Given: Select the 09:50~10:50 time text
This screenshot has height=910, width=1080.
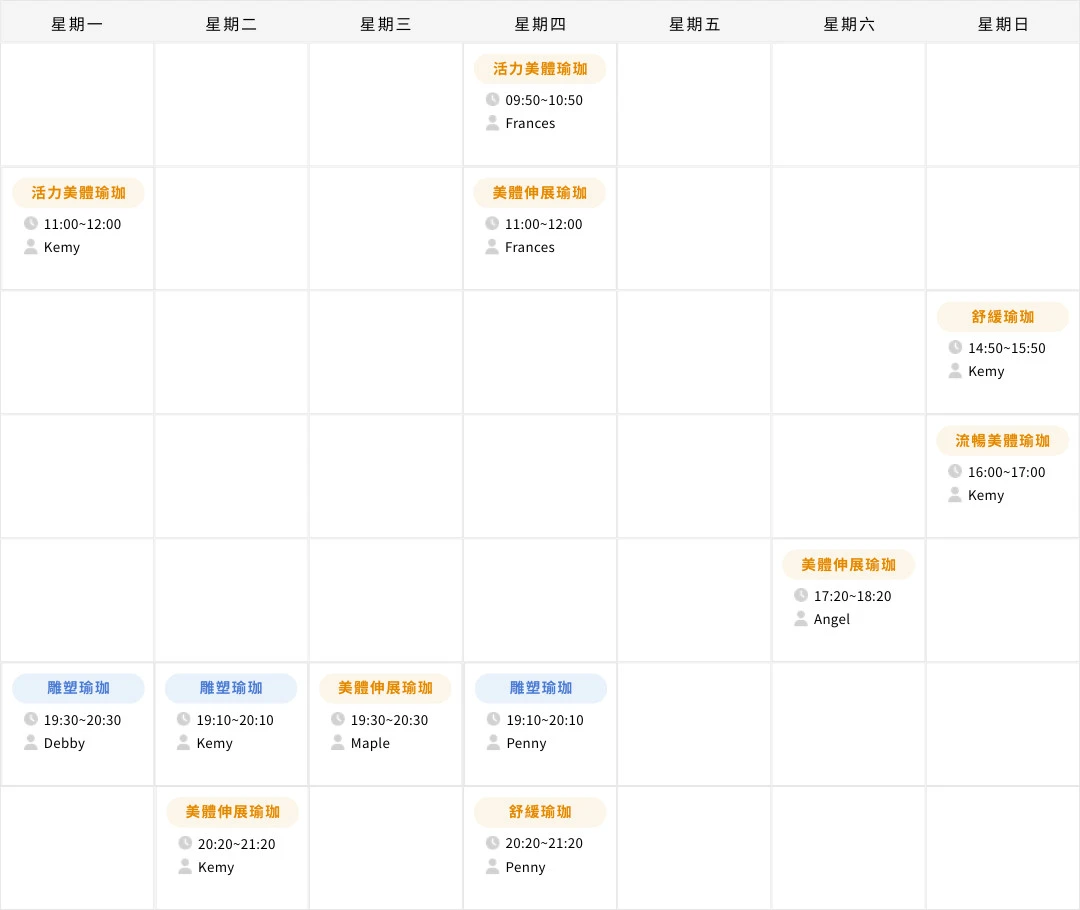Looking at the screenshot, I should pos(544,101).
